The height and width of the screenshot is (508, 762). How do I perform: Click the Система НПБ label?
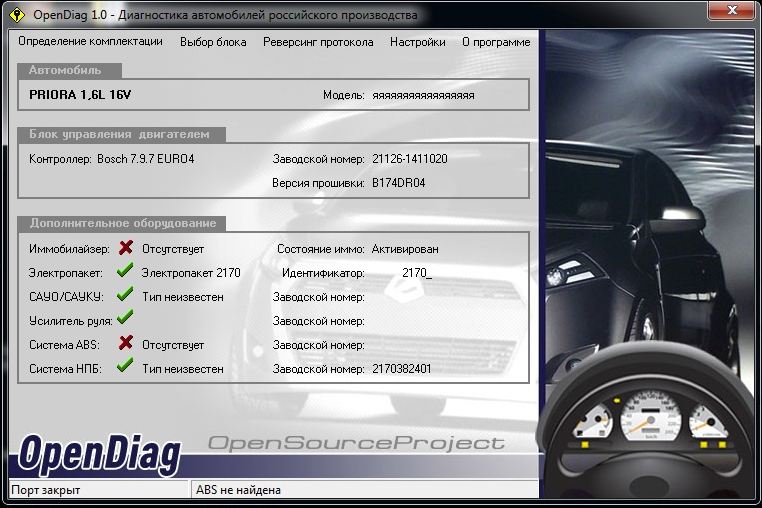coord(65,369)
